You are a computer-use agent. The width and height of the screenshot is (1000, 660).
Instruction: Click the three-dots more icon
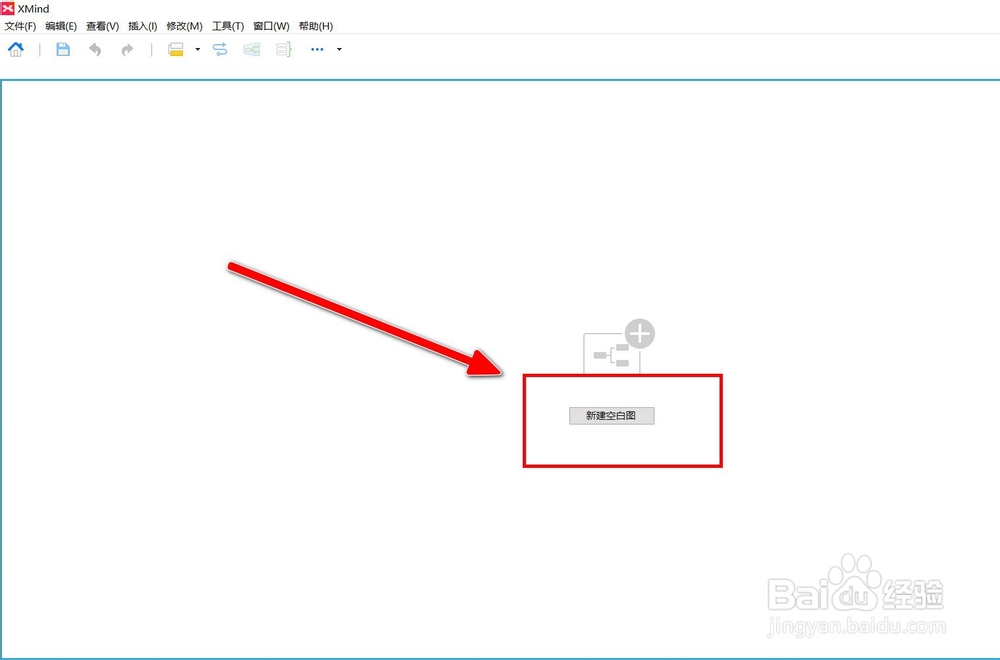pyautogui.click(x=317, y=49)
